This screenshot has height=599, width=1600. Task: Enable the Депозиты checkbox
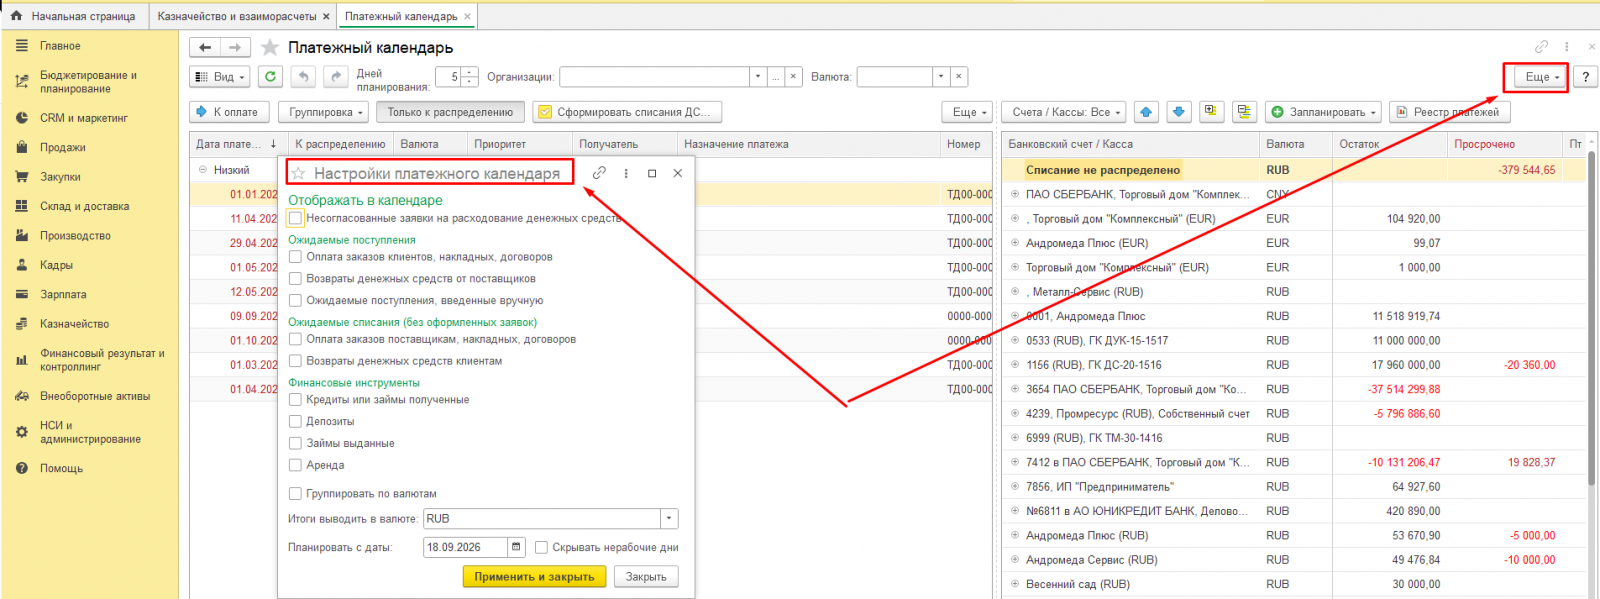click(x=295, y=421)
